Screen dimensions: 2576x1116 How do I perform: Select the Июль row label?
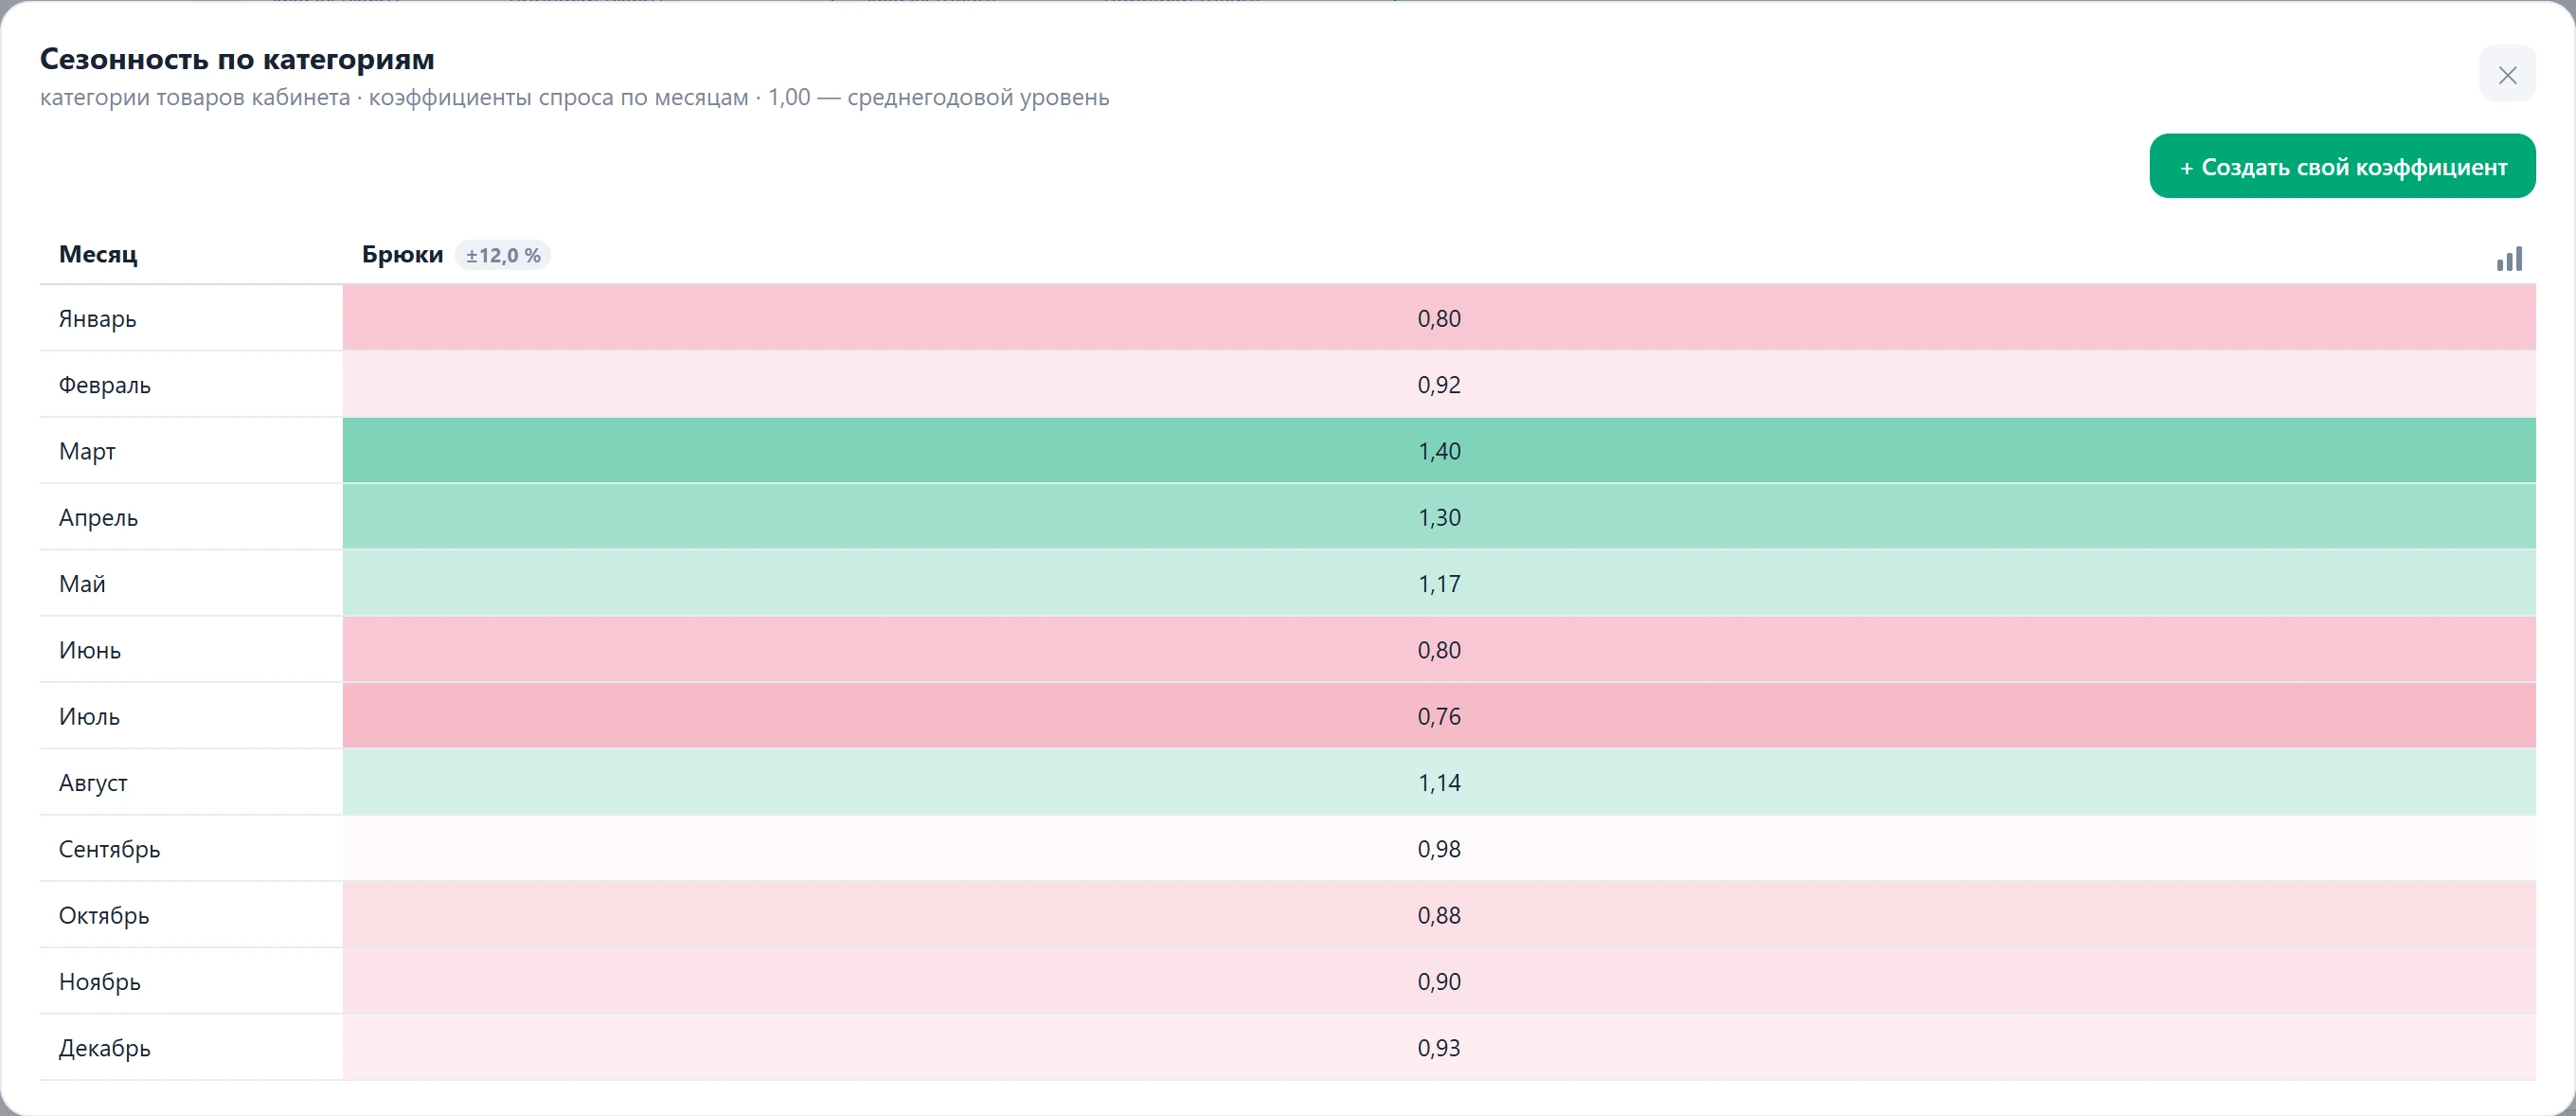point(89,716)
